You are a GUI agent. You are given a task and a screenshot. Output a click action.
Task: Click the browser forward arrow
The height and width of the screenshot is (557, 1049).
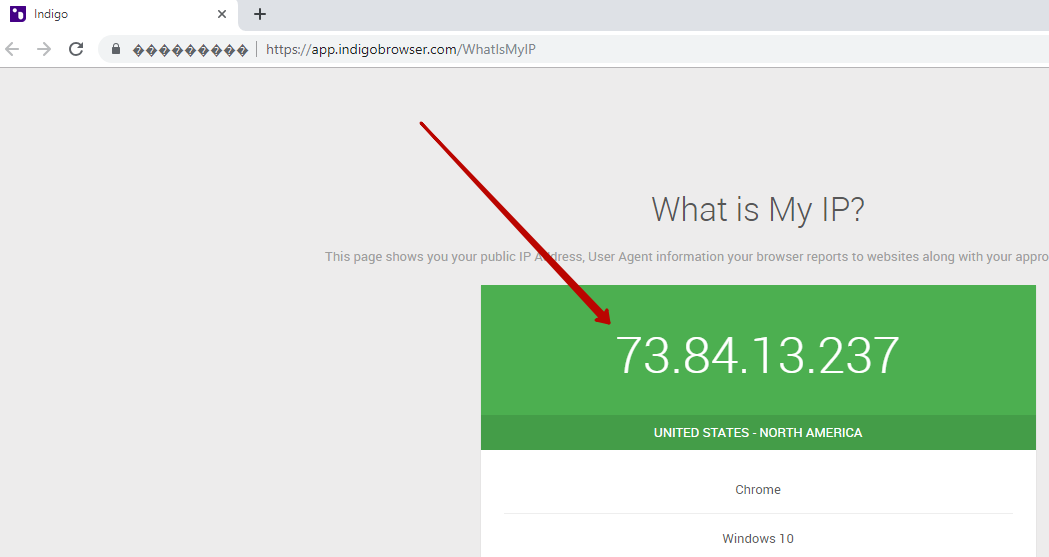coord(43,49)
